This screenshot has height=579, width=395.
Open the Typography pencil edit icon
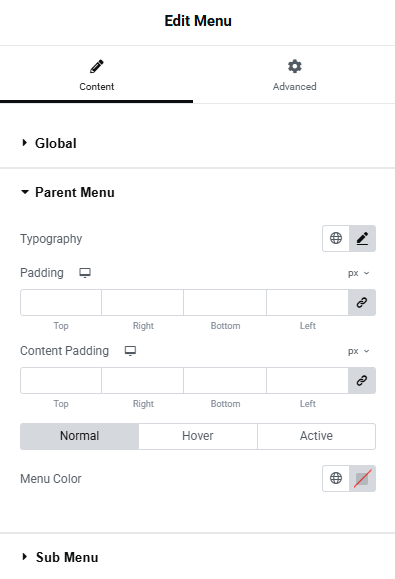[363, 238]
